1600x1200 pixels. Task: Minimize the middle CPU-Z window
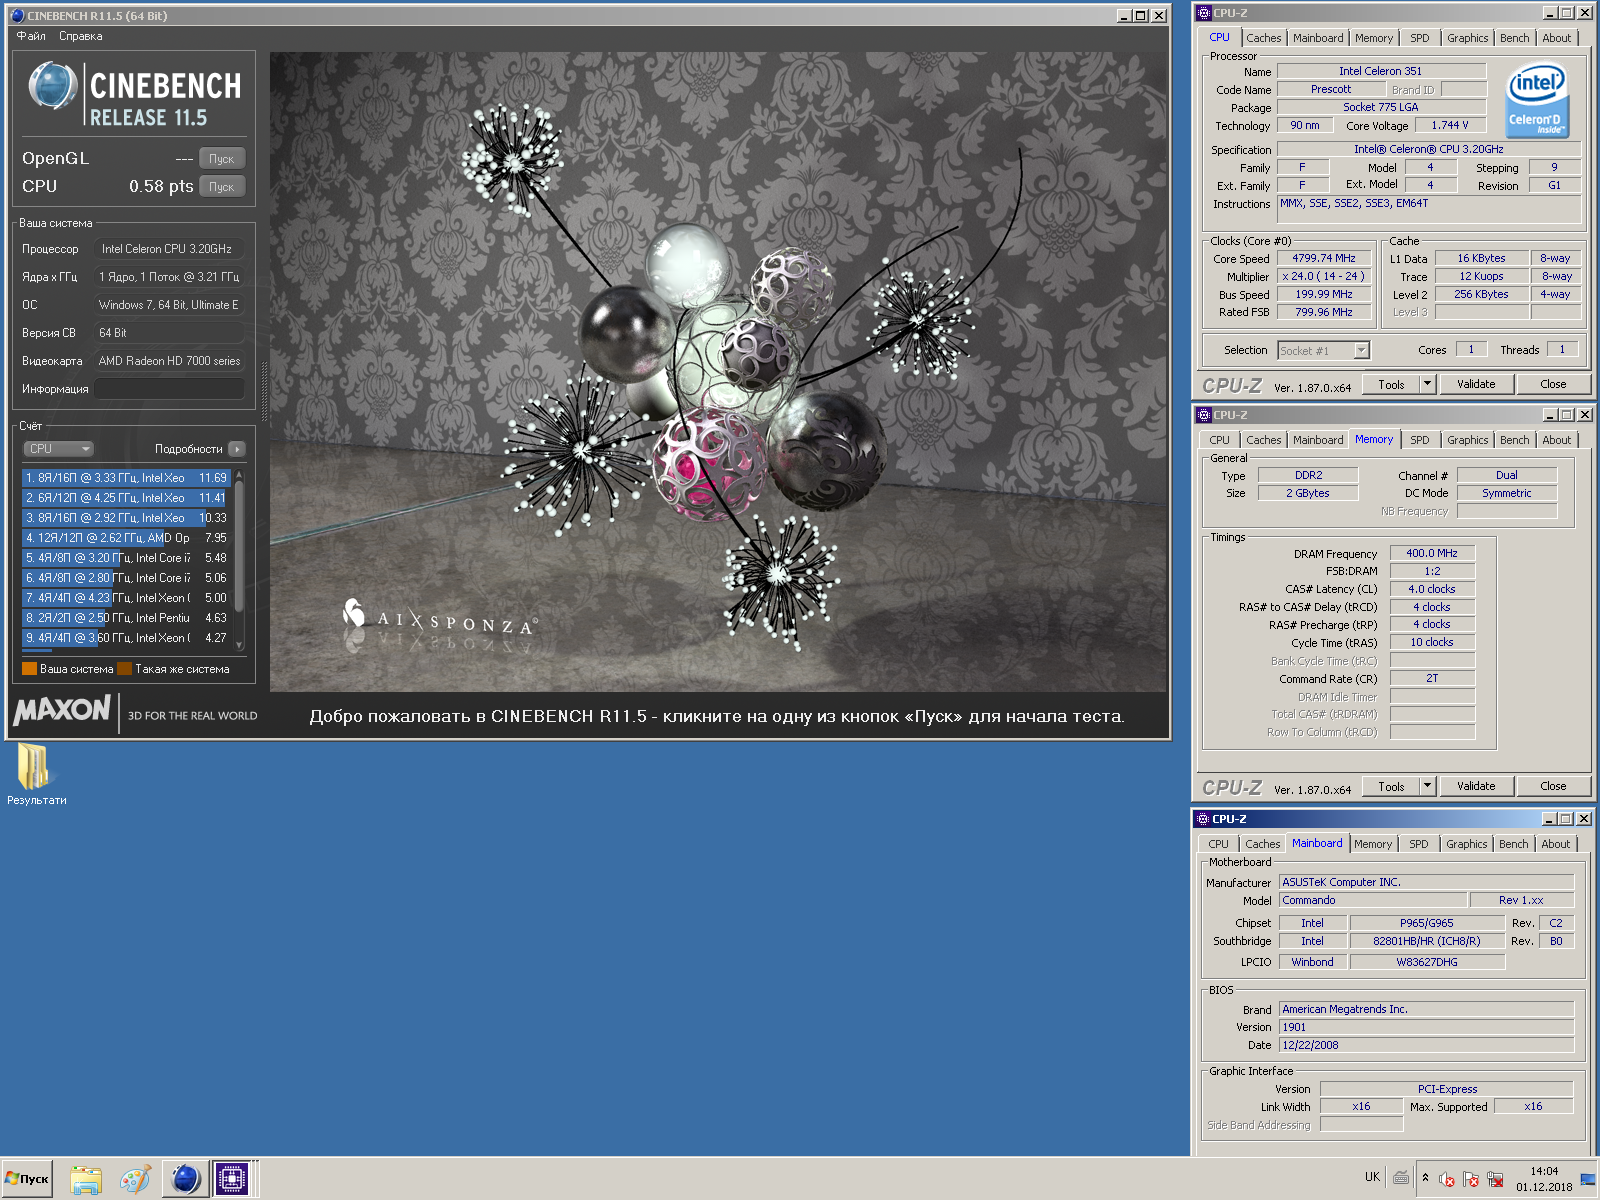click(1550, 415)
